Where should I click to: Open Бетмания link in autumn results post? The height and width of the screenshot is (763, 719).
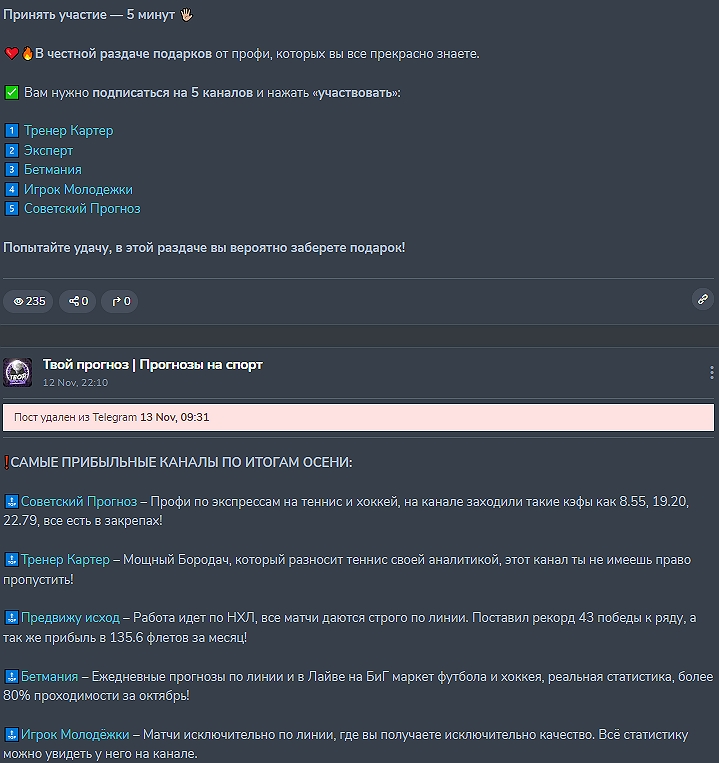[49, 677]
